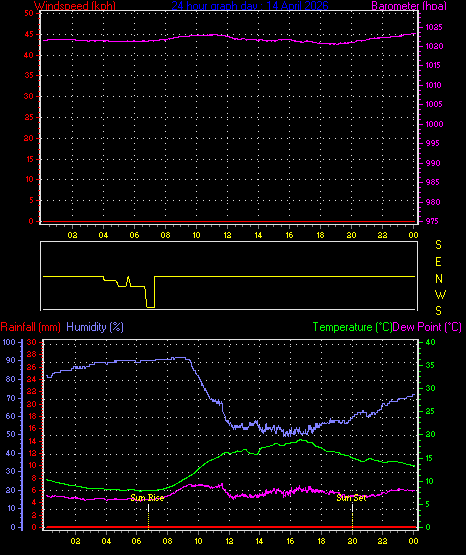Viewport: 466px width, 555px height.
Task: Click the 40 value on green temperature axis
Action: (430, 342)
